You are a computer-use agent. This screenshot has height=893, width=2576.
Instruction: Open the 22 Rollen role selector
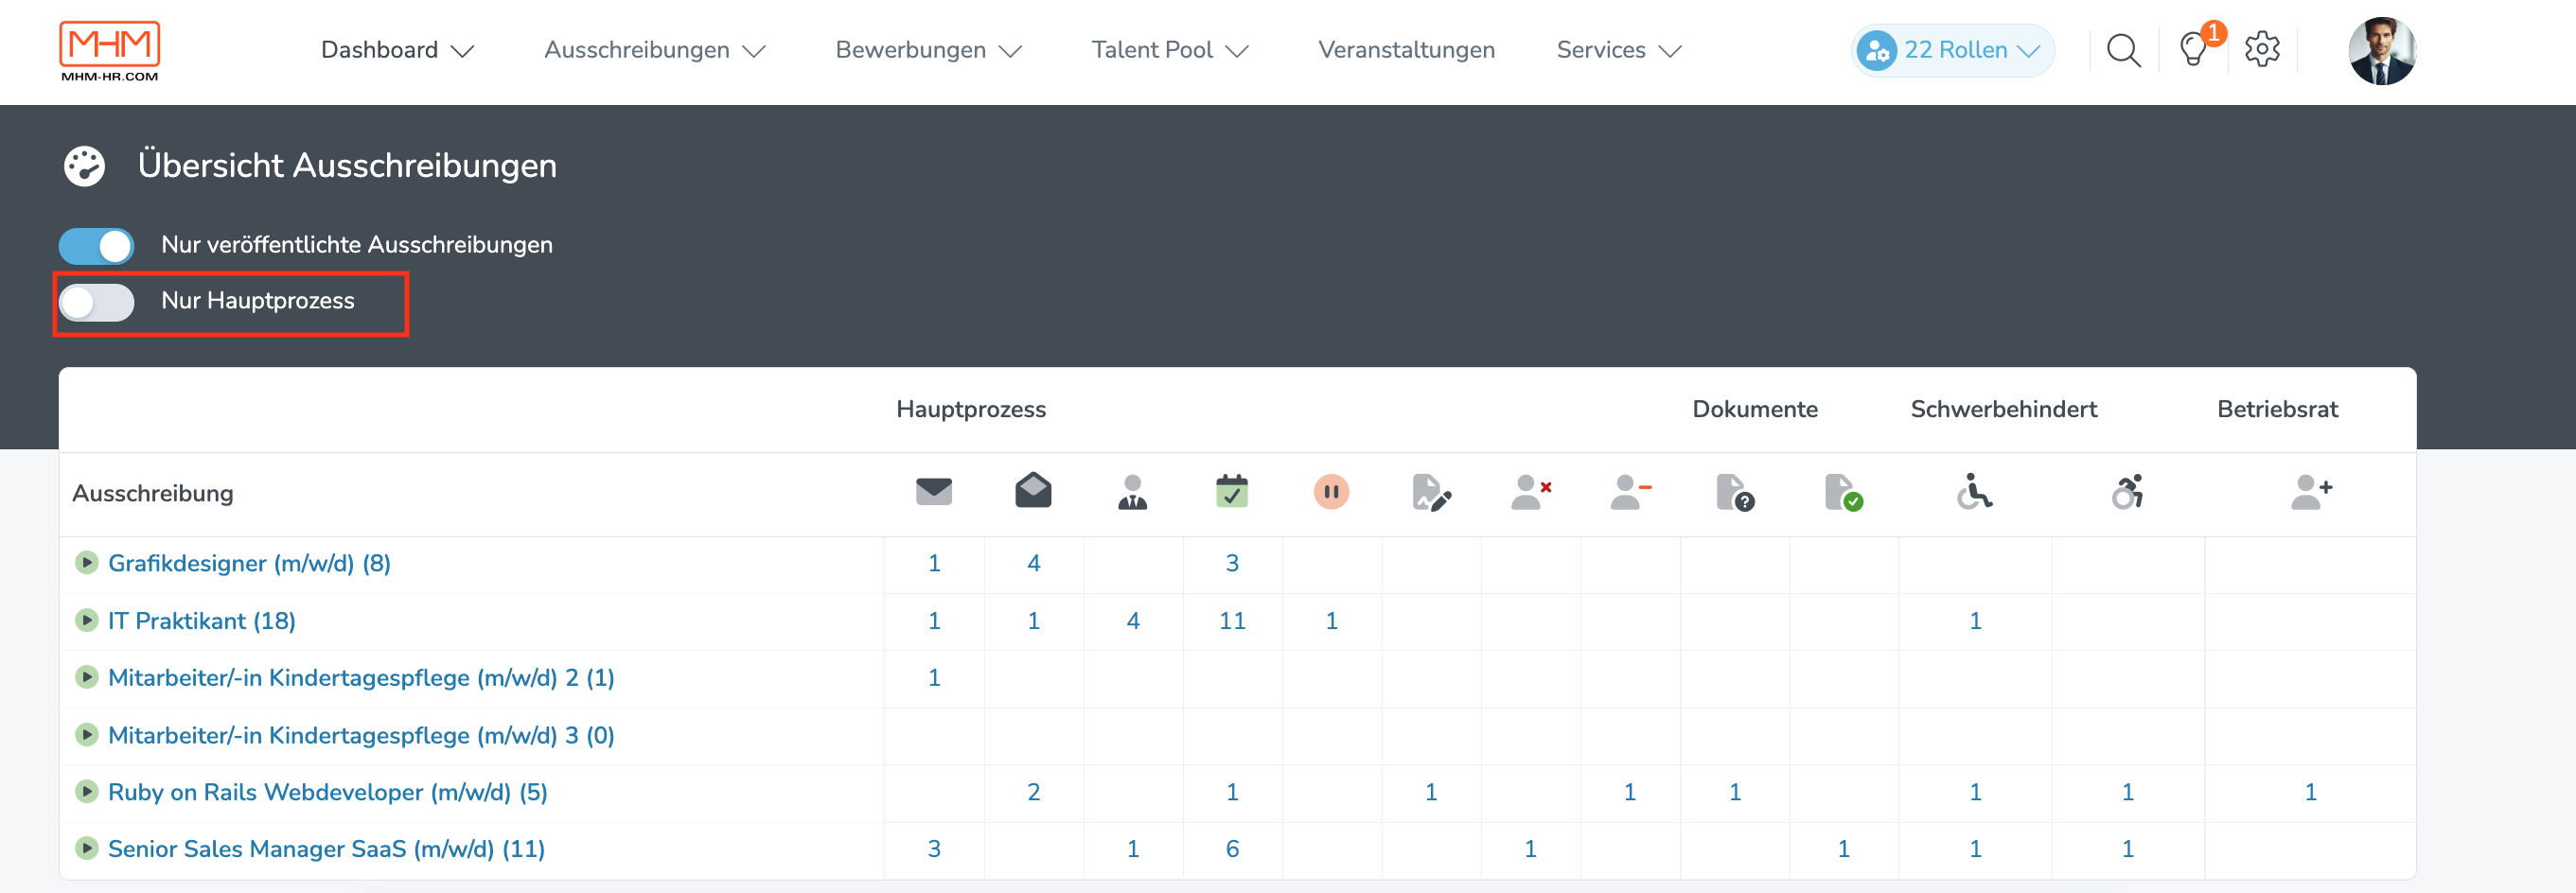click(1952, 50)
